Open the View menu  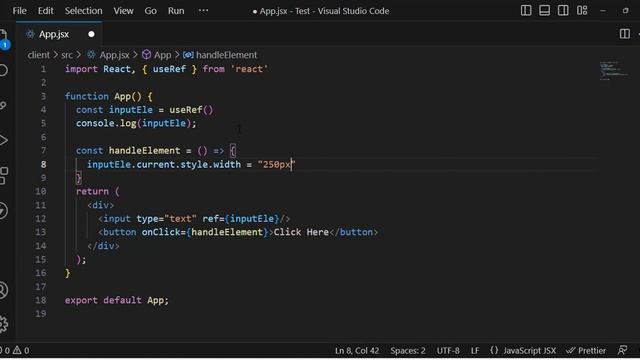click(123, 11)
